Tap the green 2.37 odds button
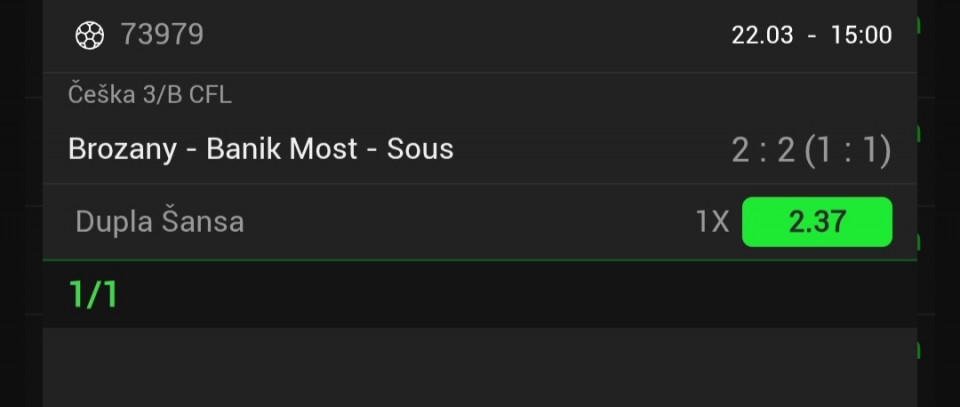 [x=816, y=222]
